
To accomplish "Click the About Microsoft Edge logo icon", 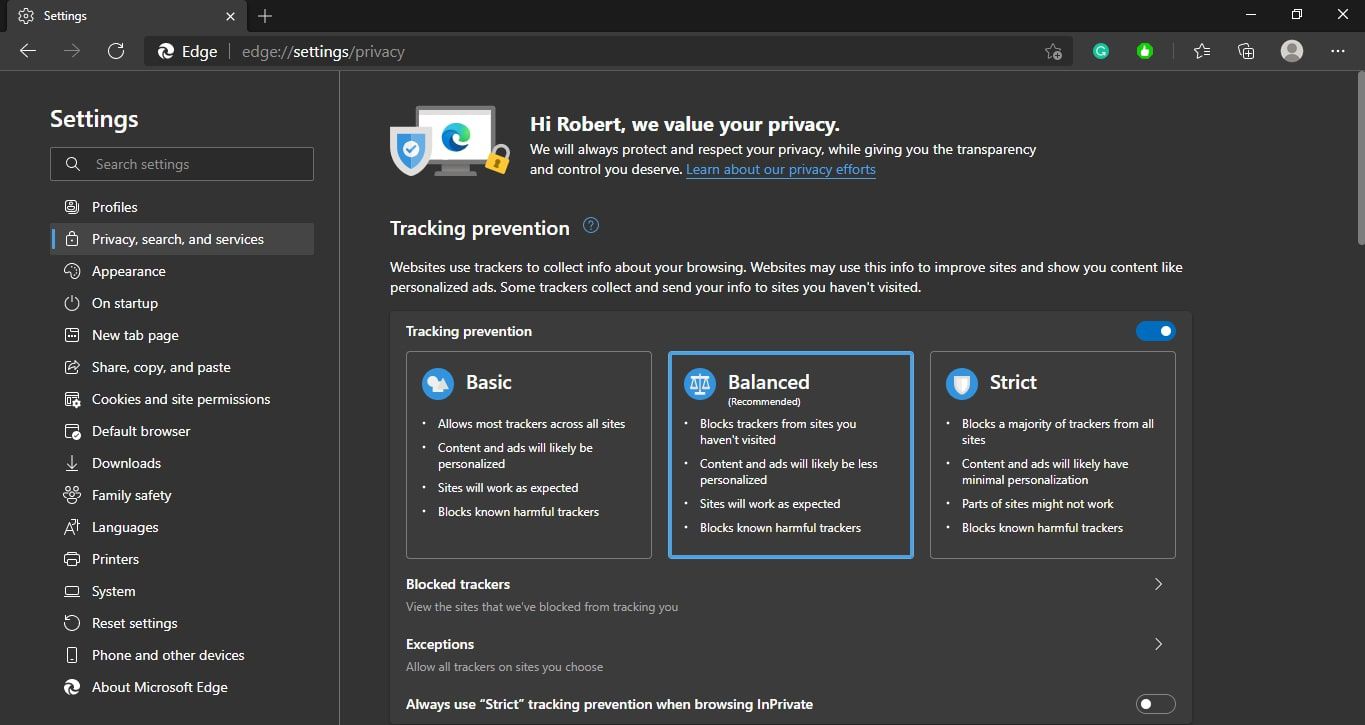I will pos(72,687).
